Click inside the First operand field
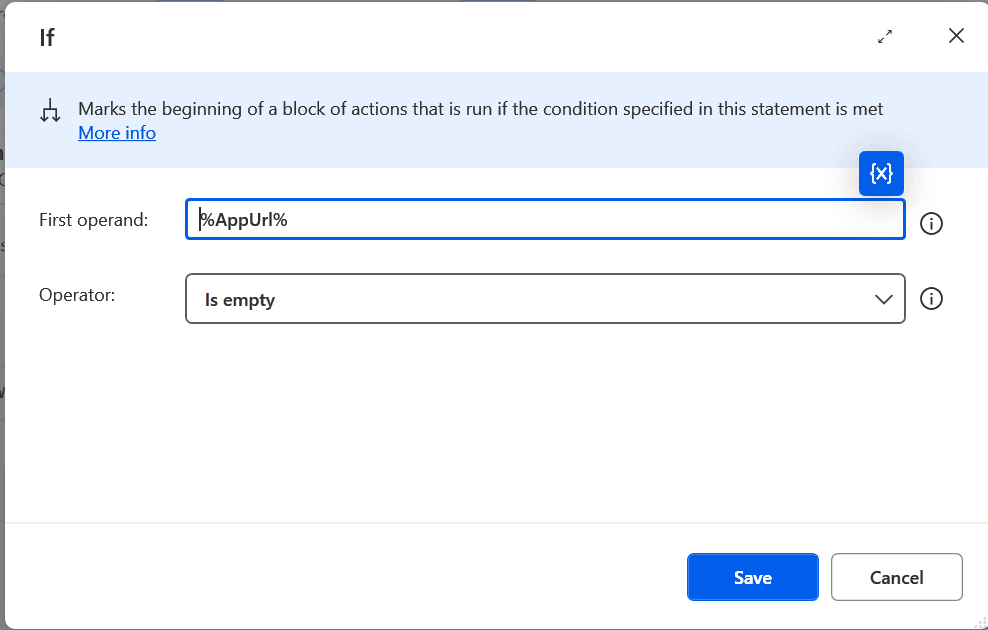Image resolution: width=988 pixels, height=630 pixels. (545, 219)
